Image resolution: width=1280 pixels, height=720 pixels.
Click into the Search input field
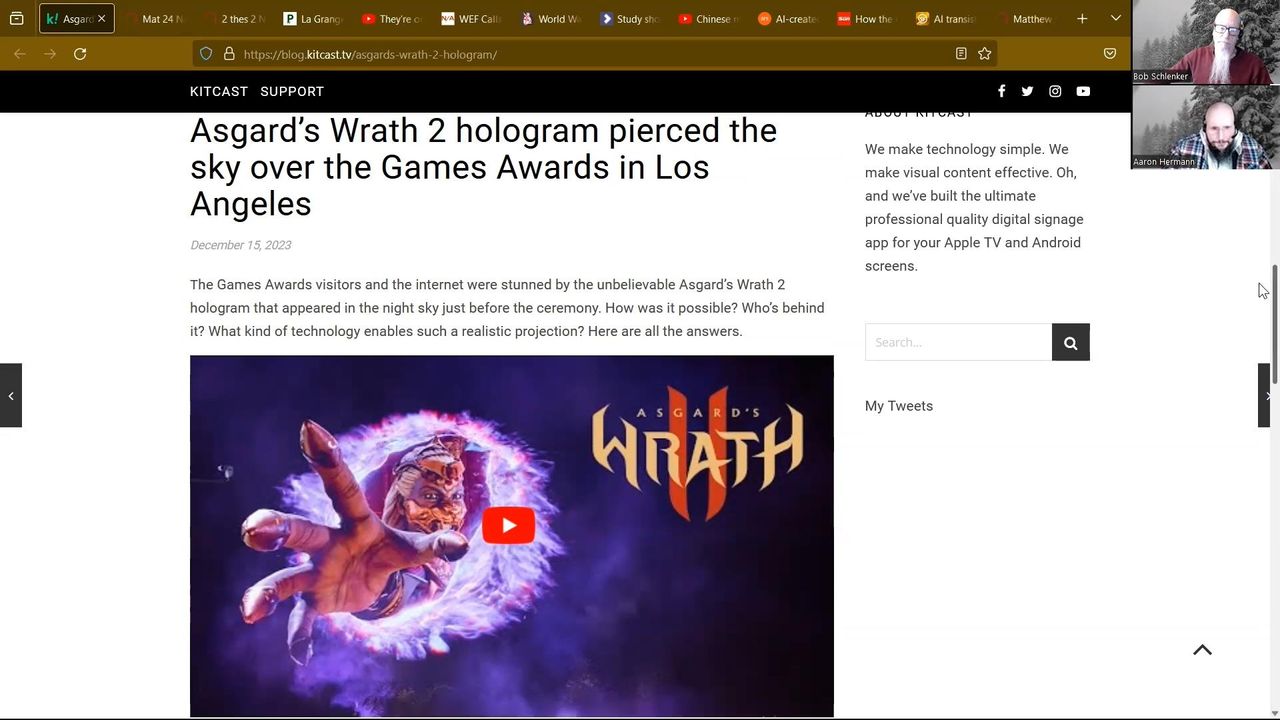[x=958, y=342]
